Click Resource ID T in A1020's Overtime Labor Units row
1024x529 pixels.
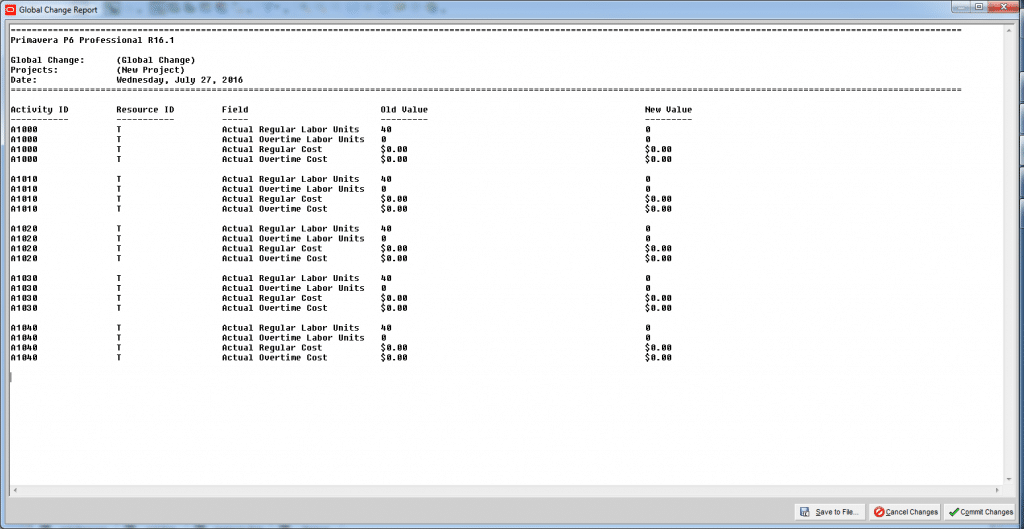click(119, 238)
